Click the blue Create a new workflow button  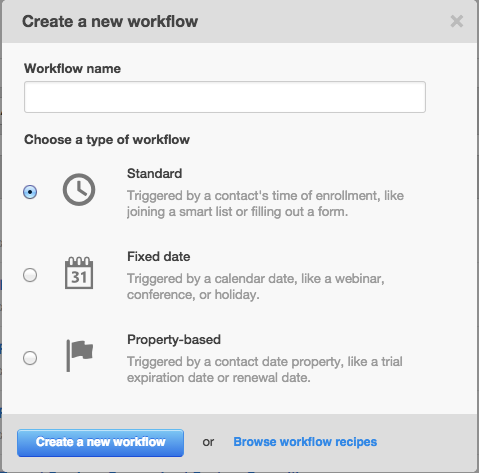point(100,443)
